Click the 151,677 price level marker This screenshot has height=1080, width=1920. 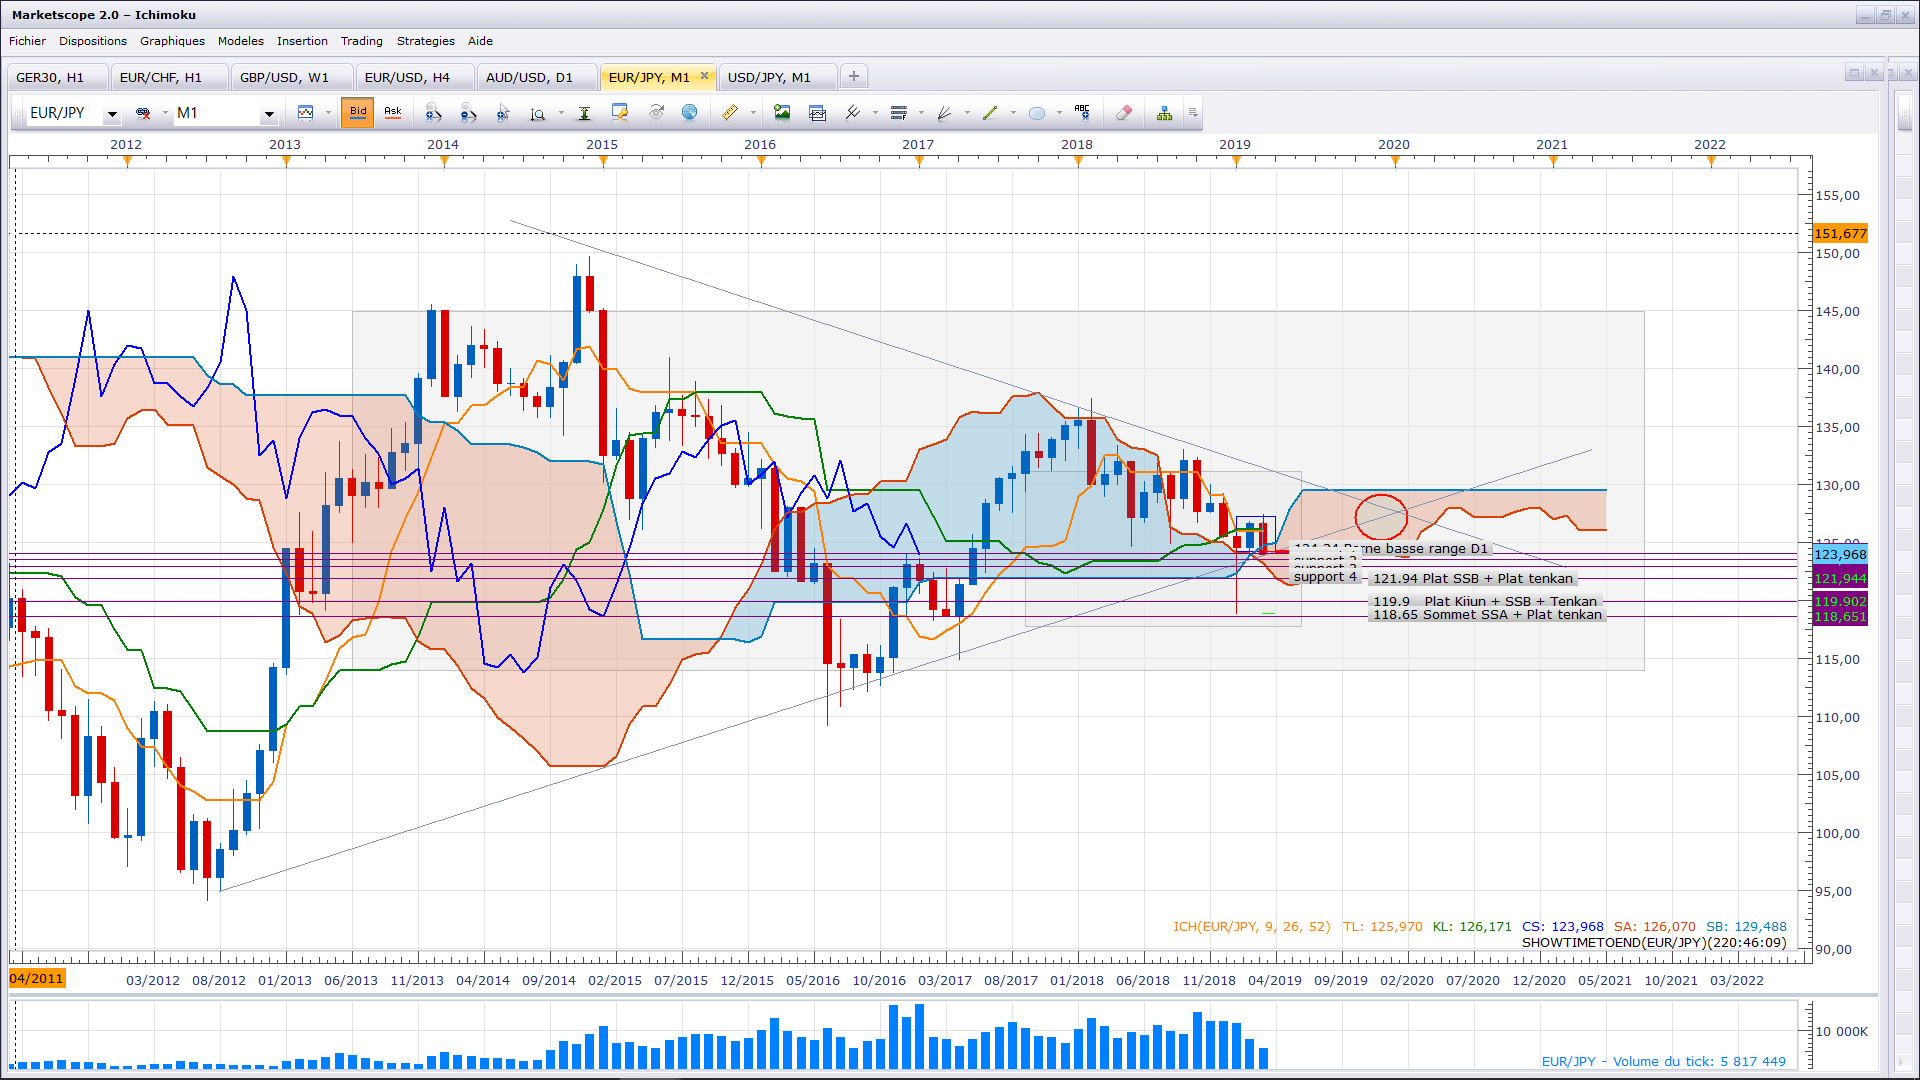1839,233
